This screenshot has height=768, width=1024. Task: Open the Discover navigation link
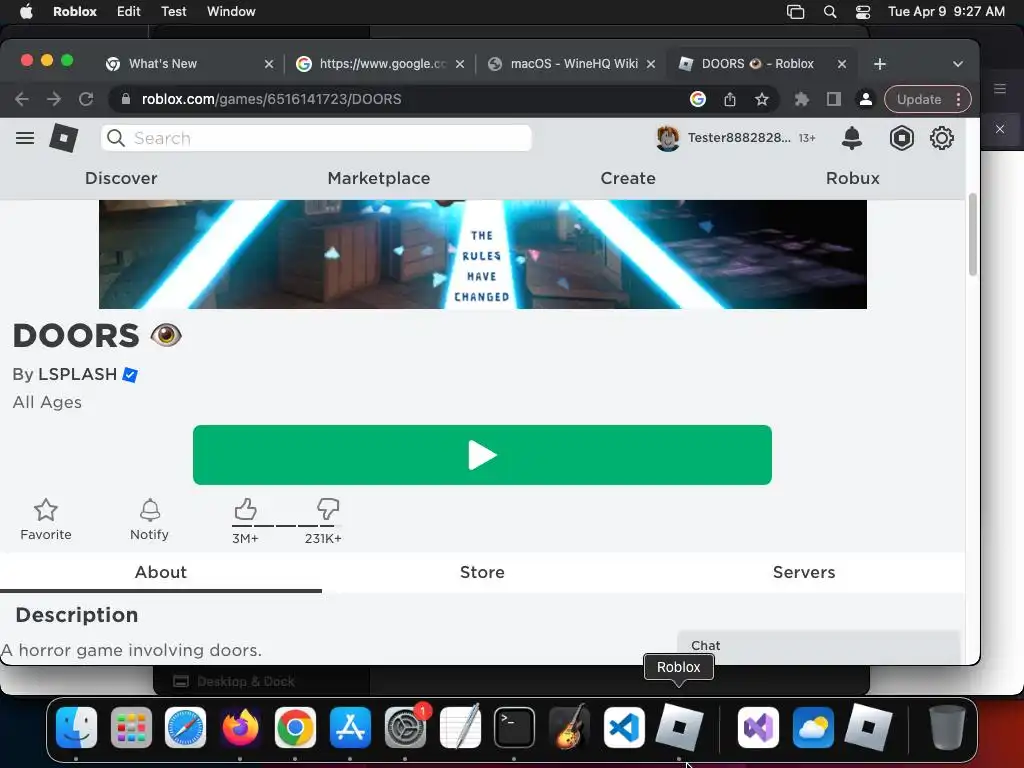pos(121,178)
